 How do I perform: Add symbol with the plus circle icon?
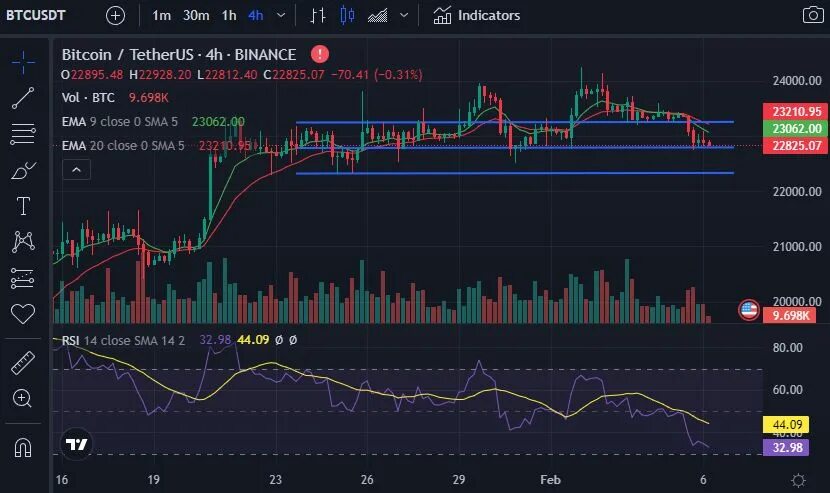(115, 15)
